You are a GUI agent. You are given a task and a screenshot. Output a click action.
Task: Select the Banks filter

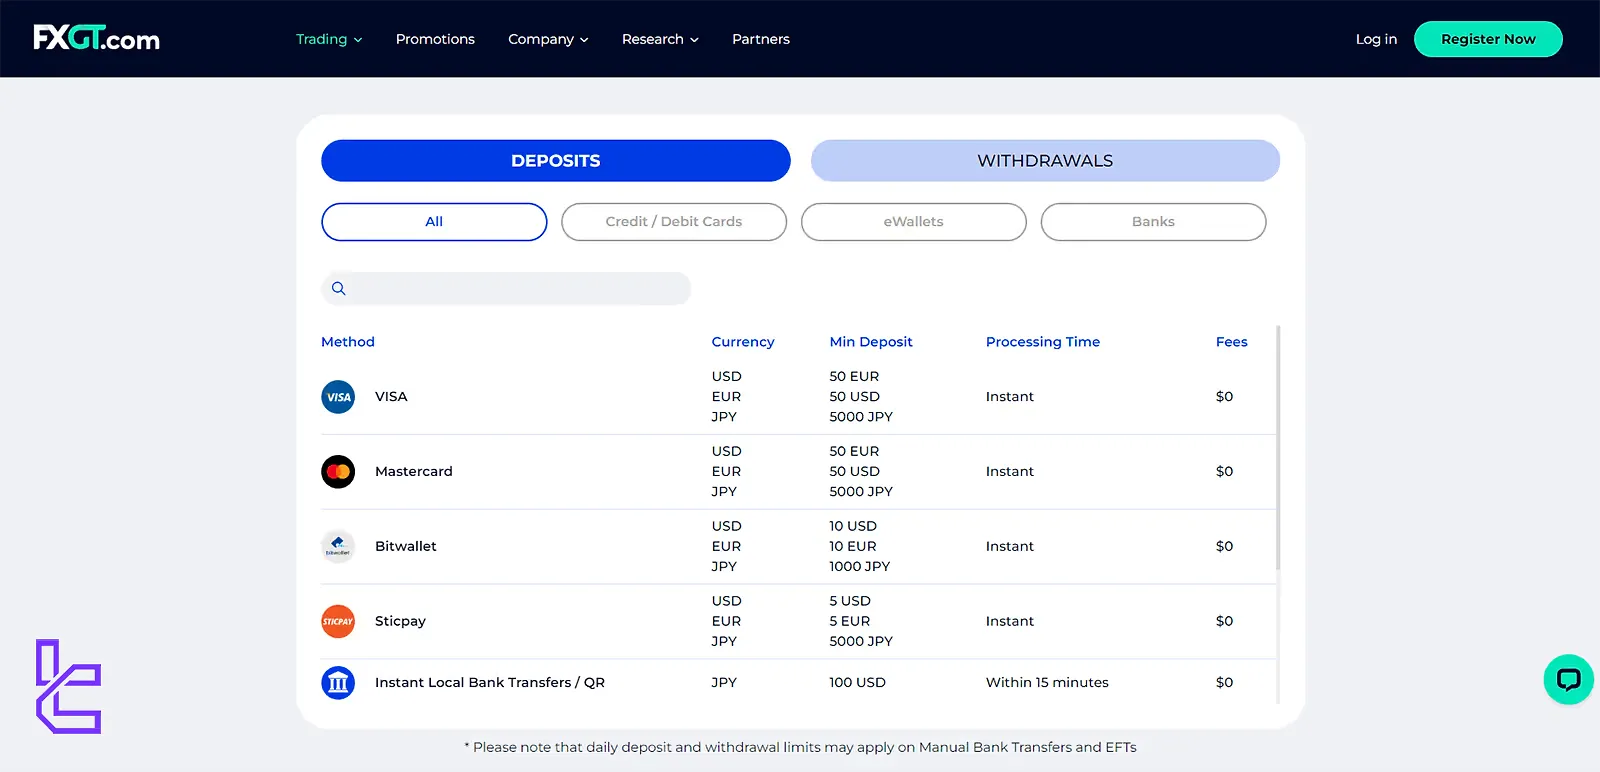pos(1154,222)
